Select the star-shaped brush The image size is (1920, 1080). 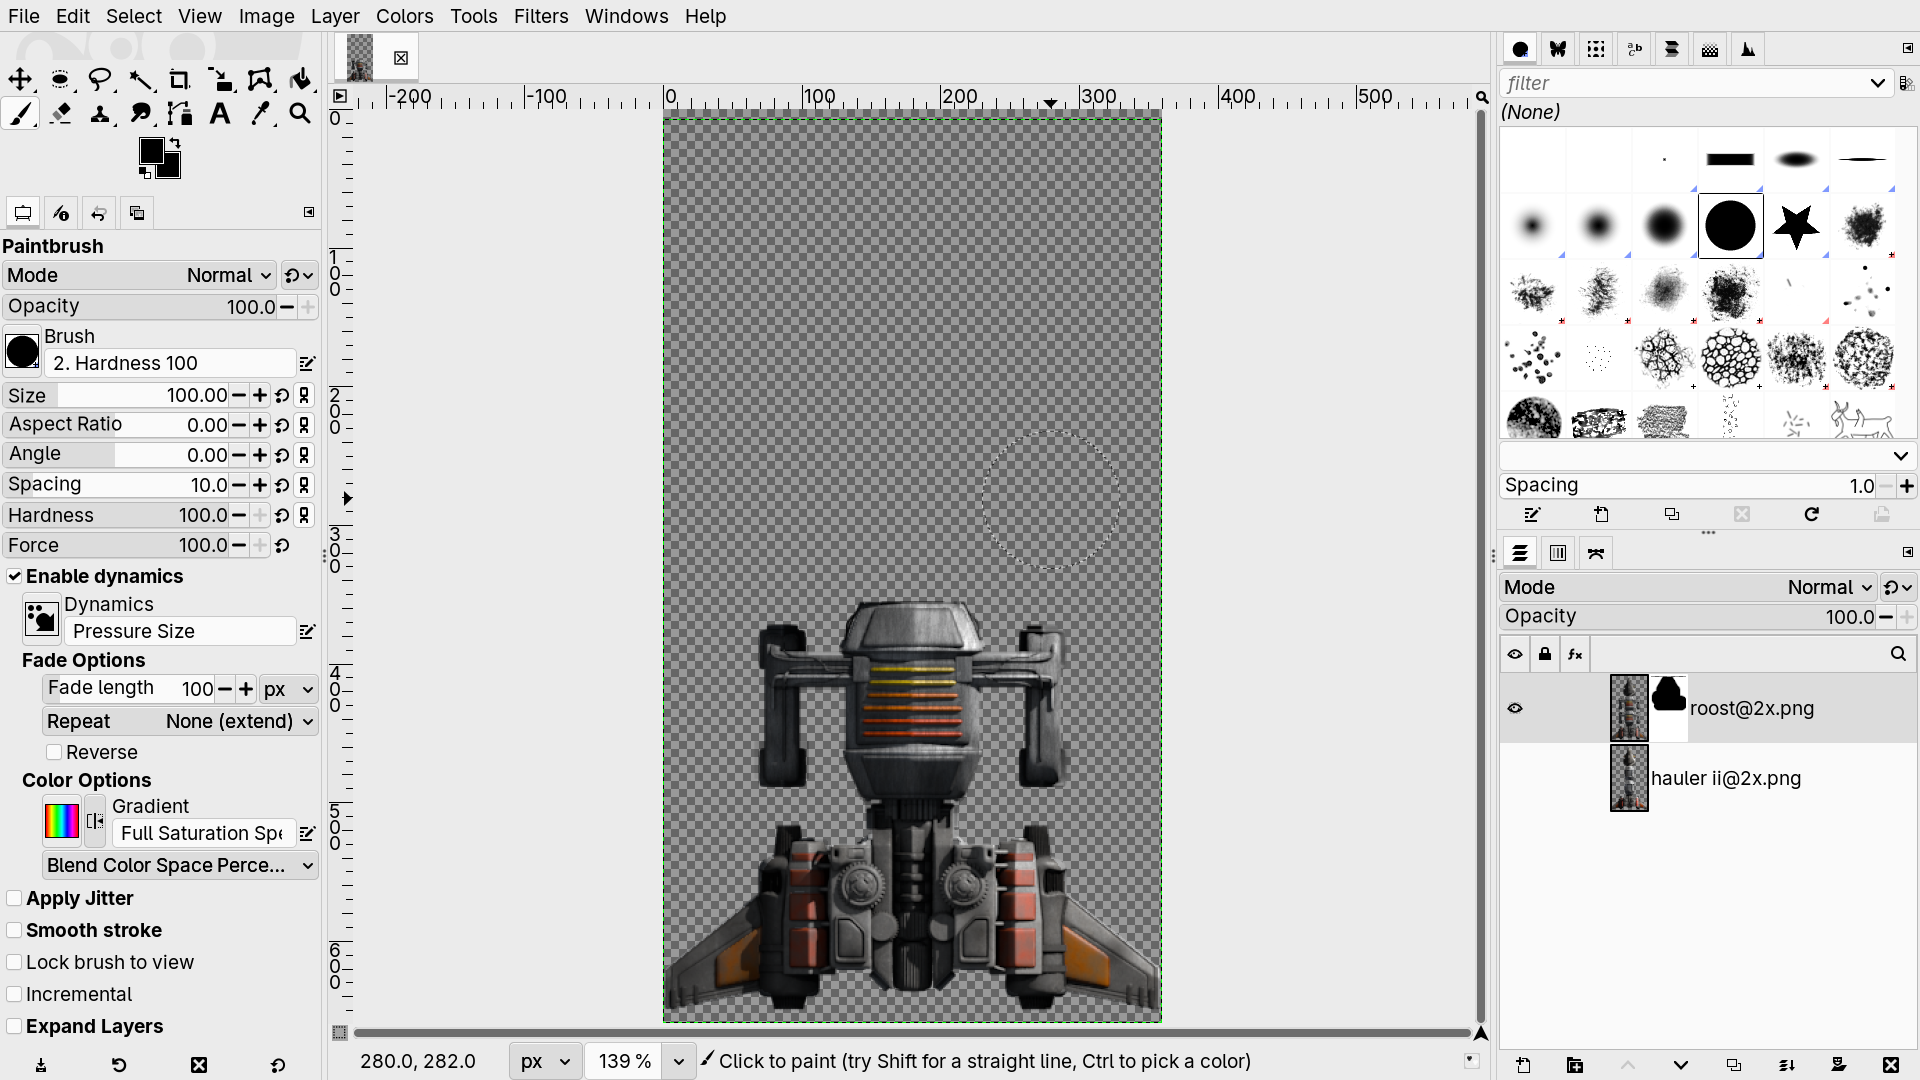(1796, 226)
